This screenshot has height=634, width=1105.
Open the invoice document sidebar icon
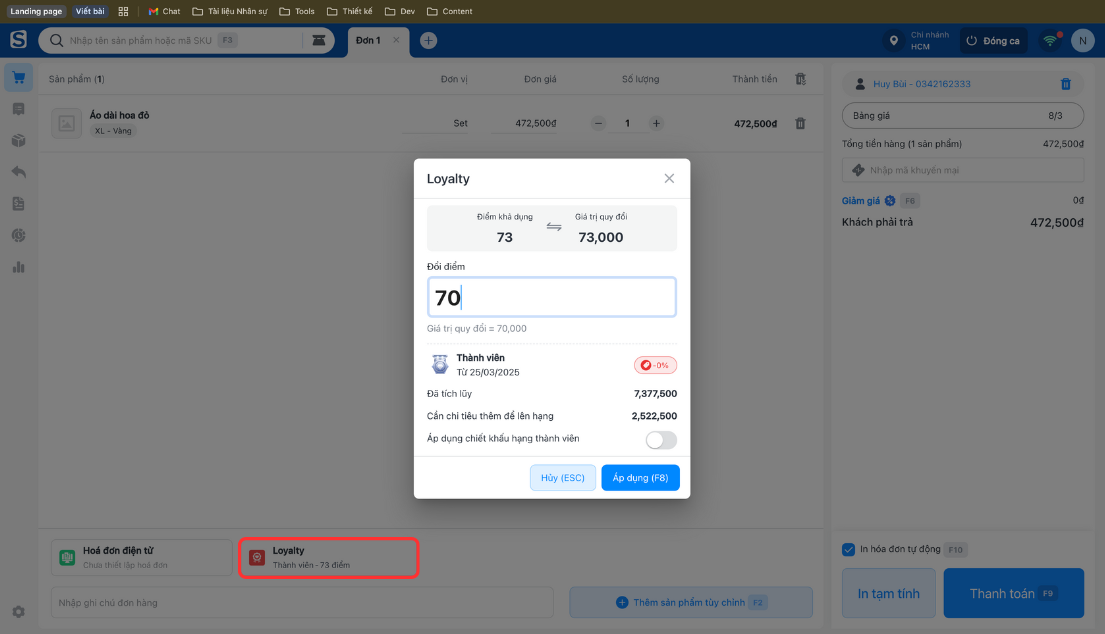coord(18,204)
